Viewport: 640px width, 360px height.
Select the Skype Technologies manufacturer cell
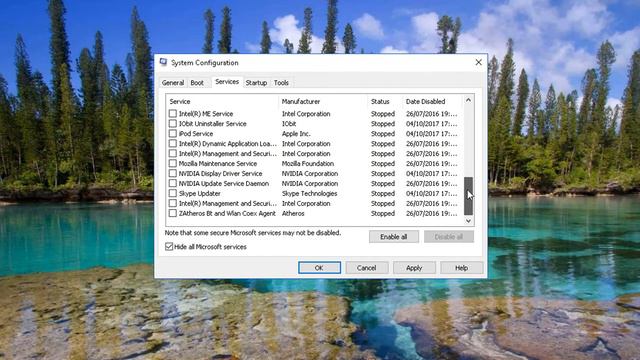click(x=309, y=193)
